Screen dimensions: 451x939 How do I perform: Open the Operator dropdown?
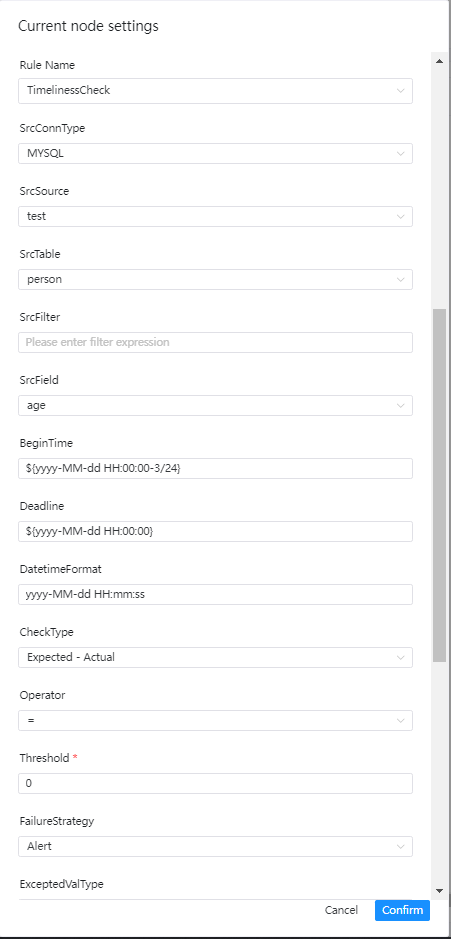coord(215,720)
